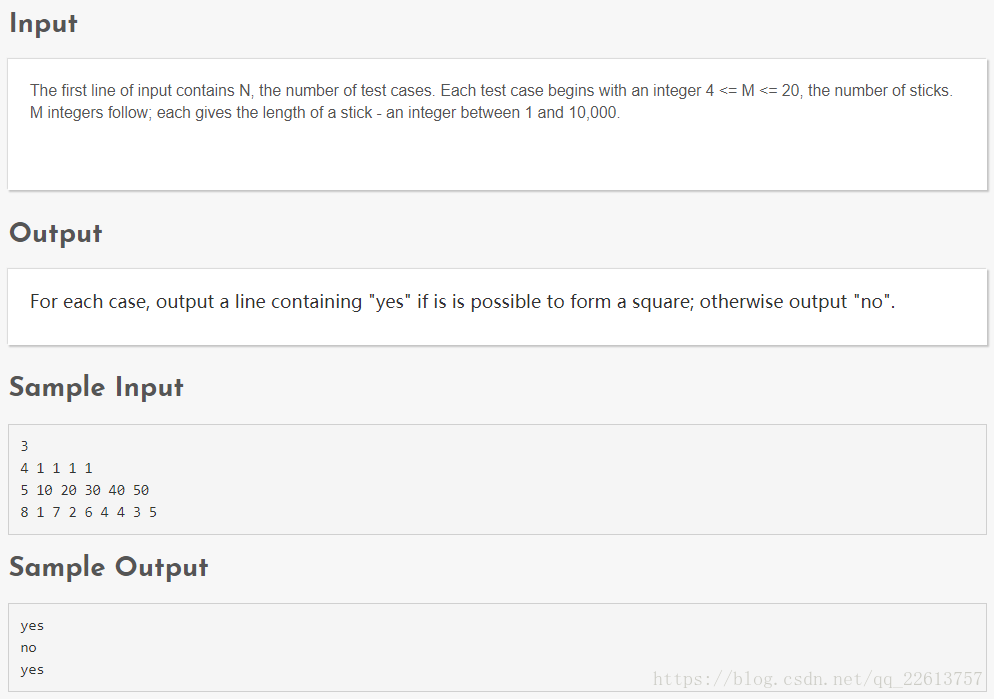Click the Output section heading
The image size is (994, 699).
point(56,234)
